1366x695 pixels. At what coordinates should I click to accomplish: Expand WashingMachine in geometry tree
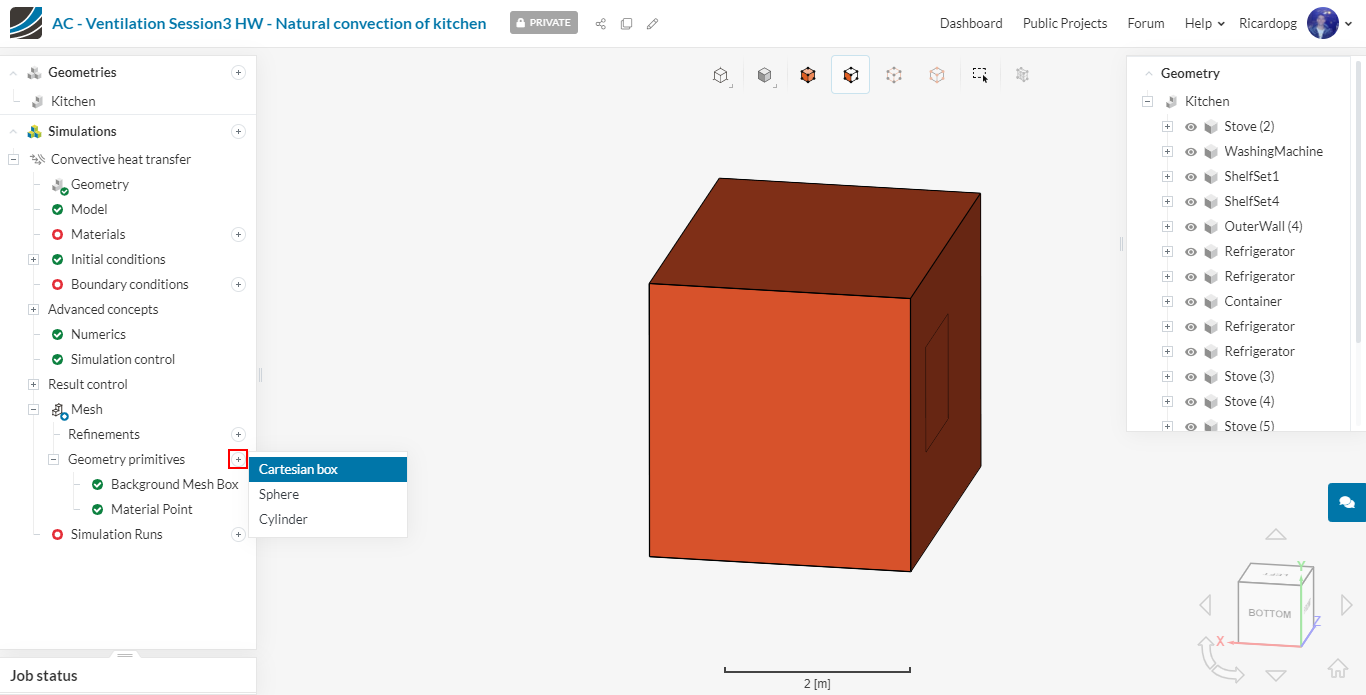click(1167, 151)
